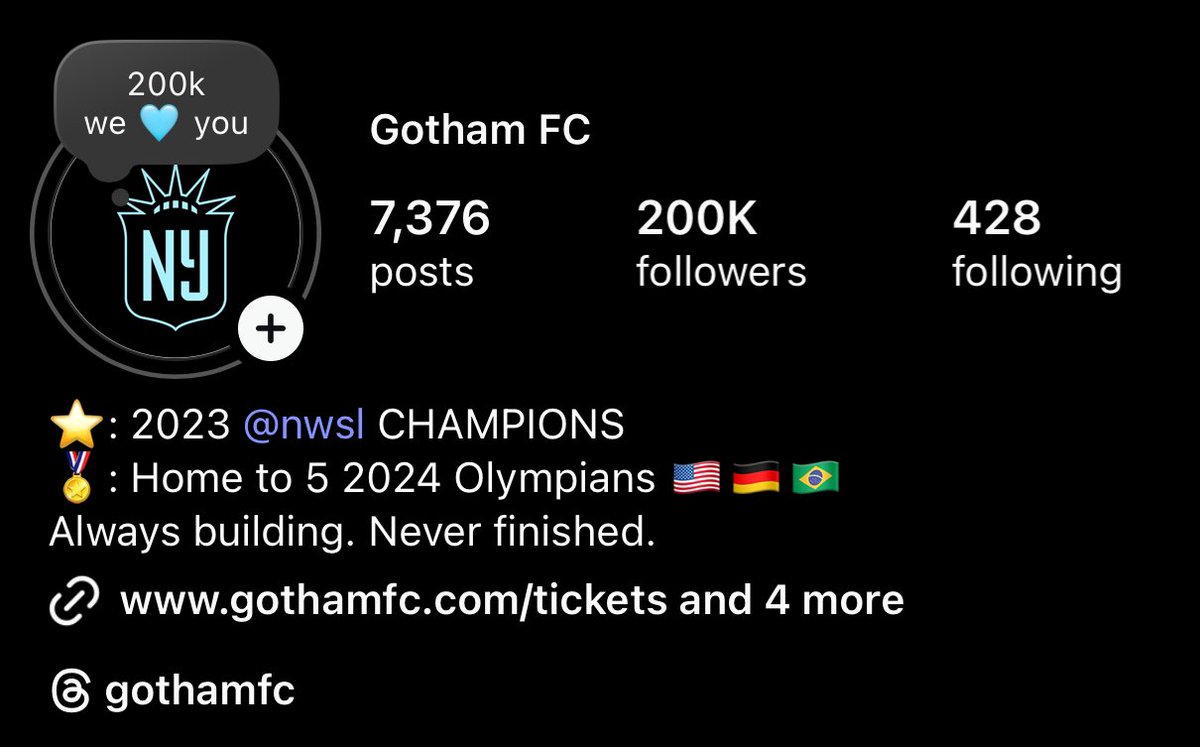Select the Gotham FC profile name

480,129
